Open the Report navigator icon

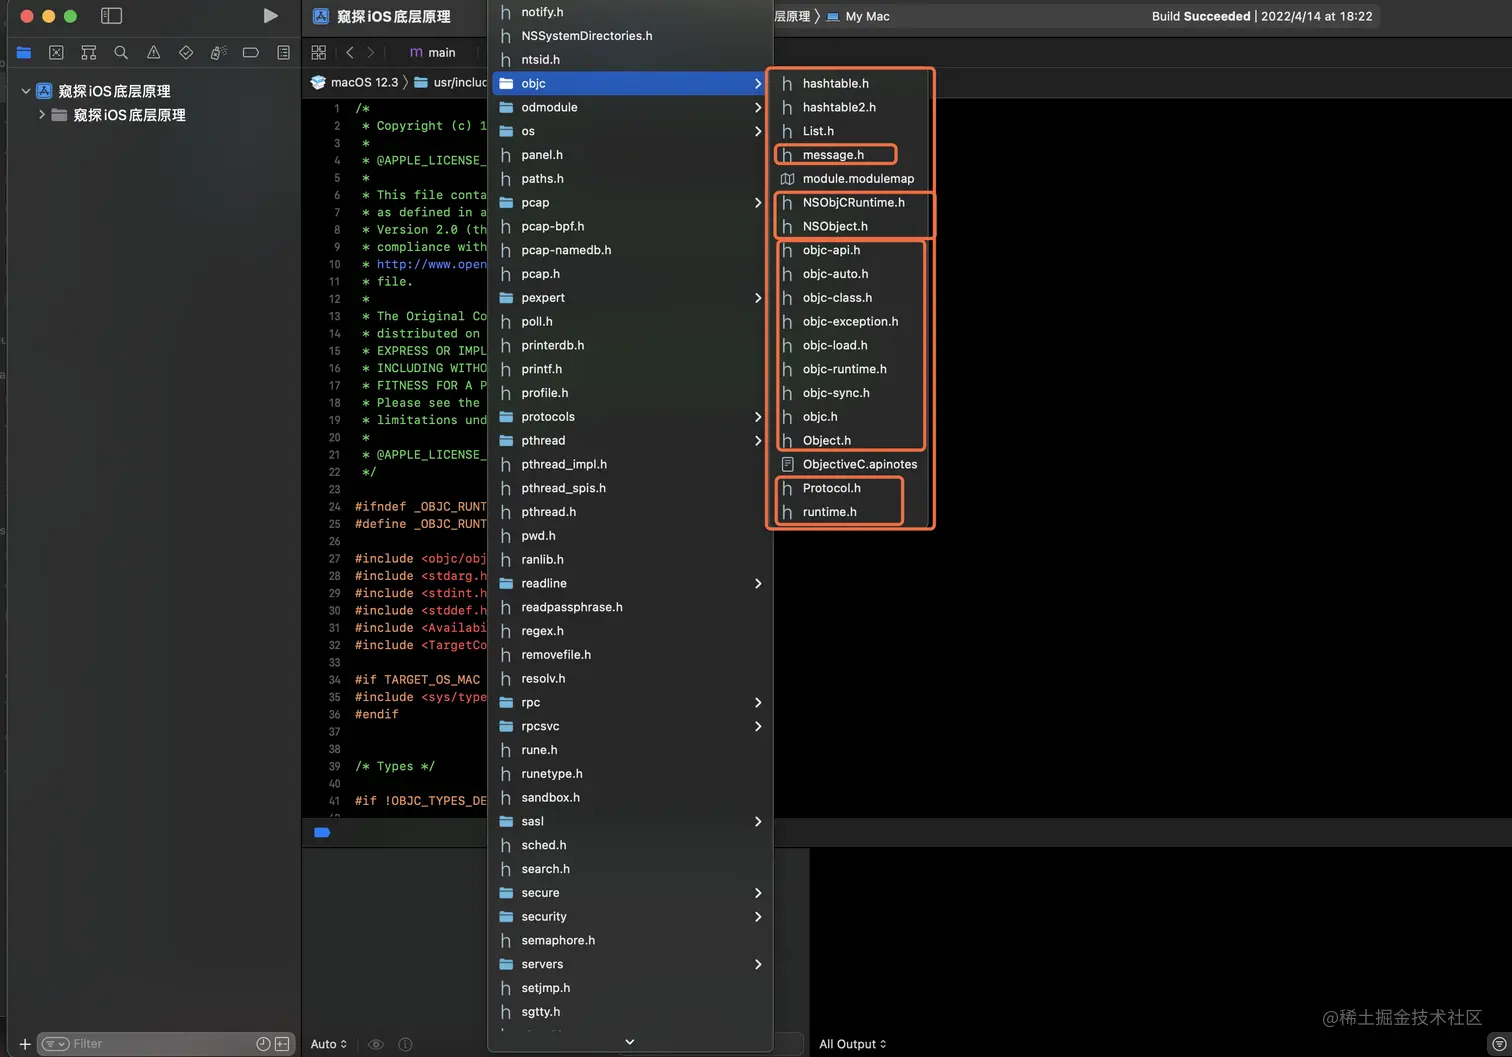click(x=283, y=52)
